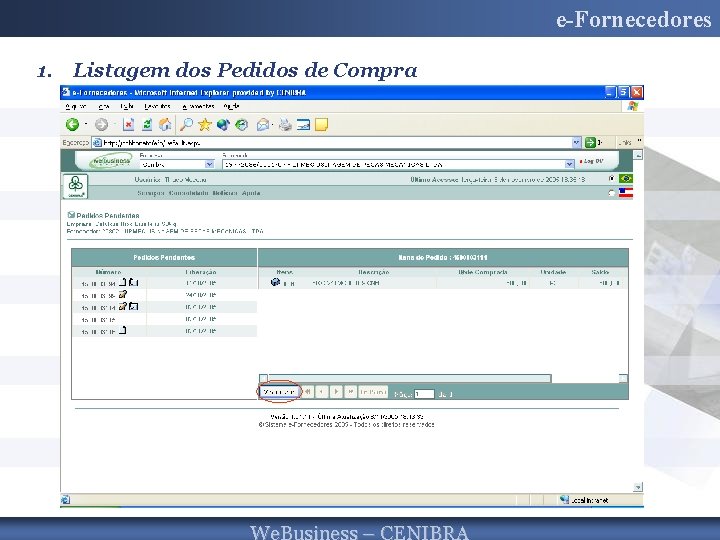Click the toolbar icon beside the printer
The image size is (720, 540).
point(303,124)
